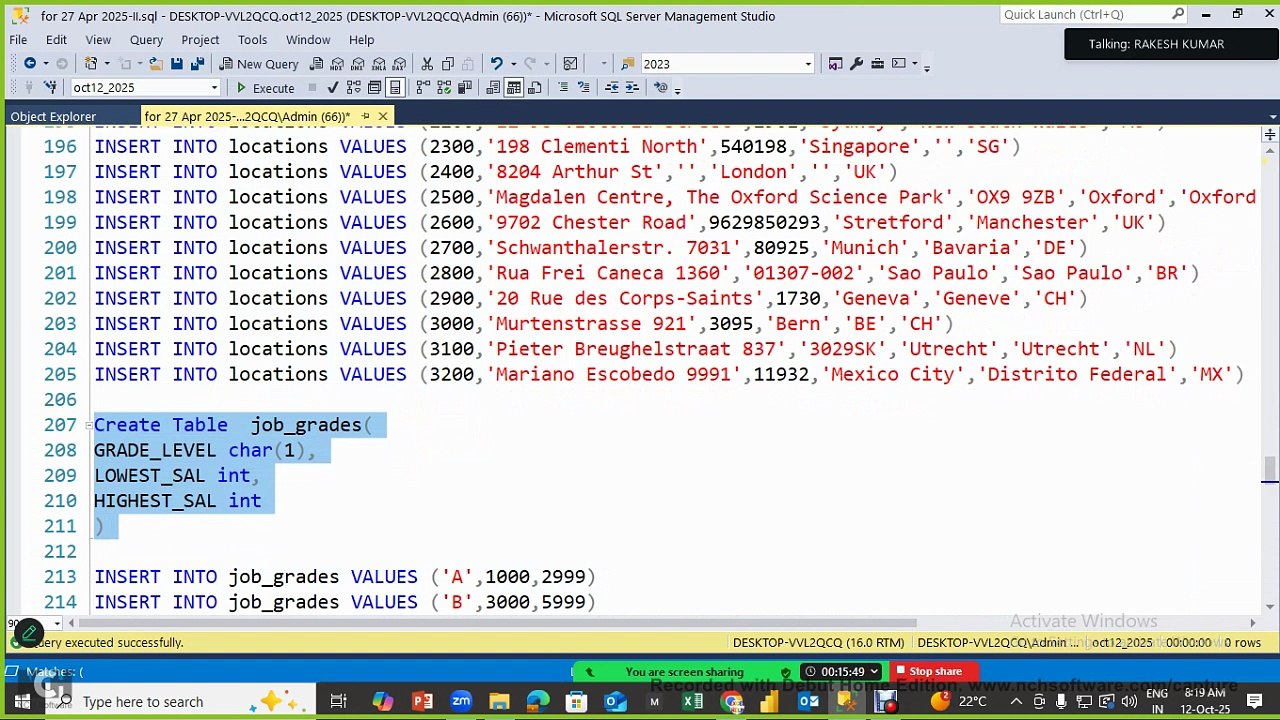The image size is (1280, 720).
Task: Open the Query menu
Action: coord(146,39)
